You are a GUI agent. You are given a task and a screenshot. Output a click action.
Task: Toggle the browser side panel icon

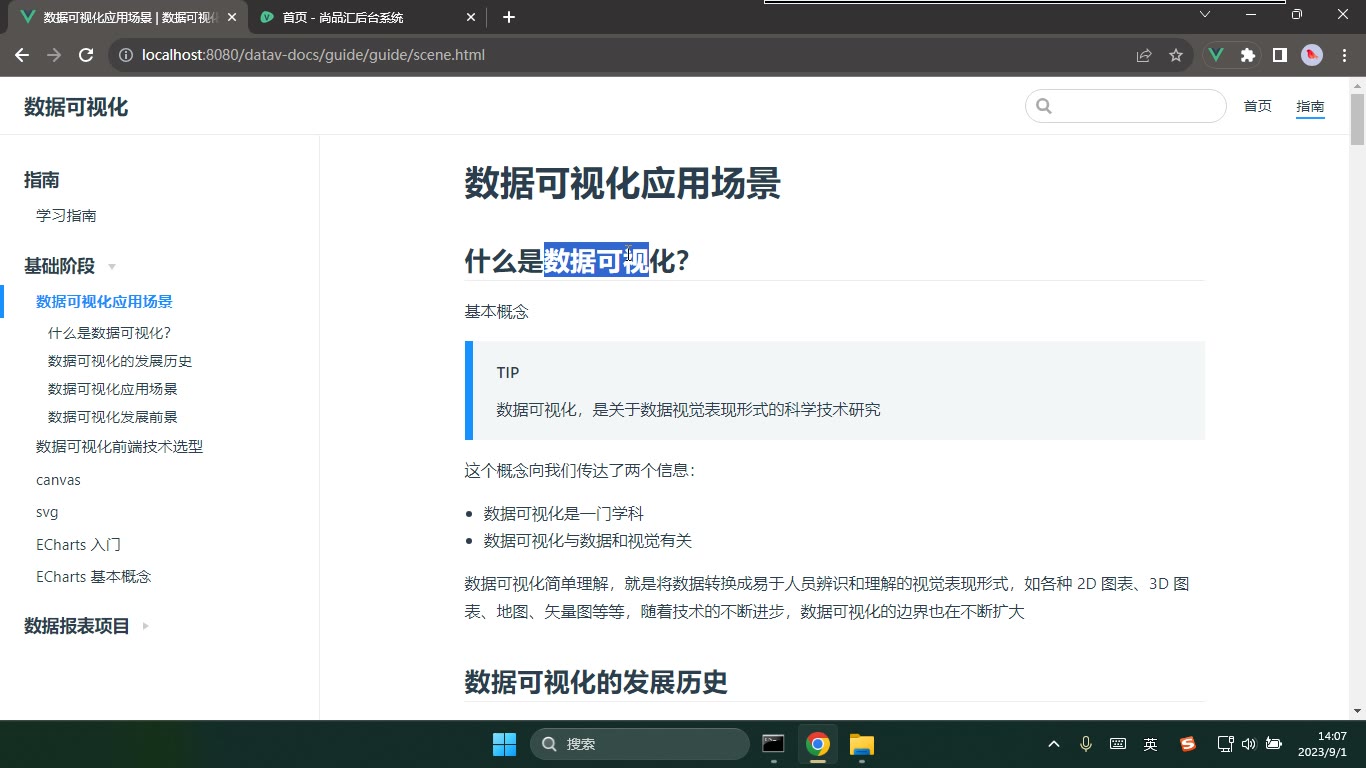[x=1279, y=55]
